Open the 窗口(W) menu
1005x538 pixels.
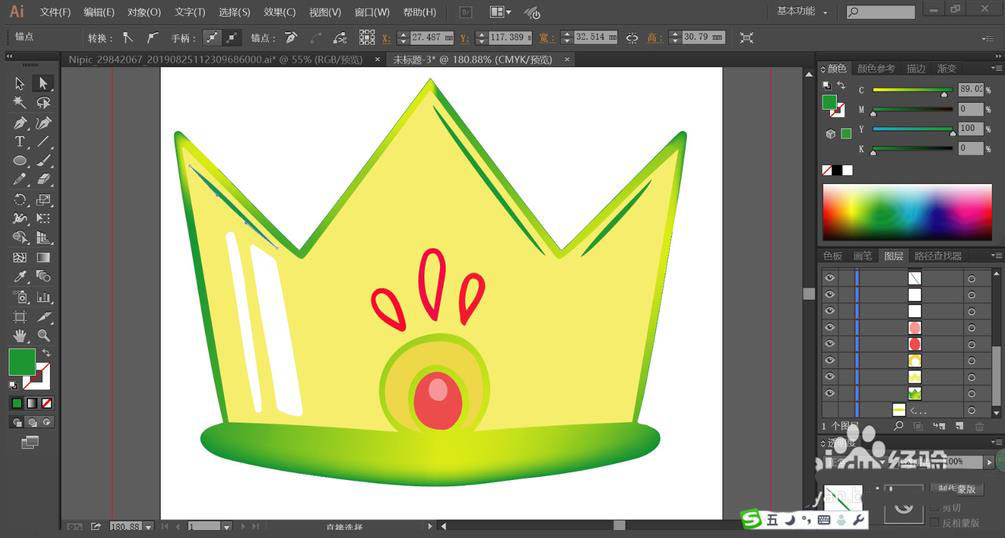(x=372, y=12)
